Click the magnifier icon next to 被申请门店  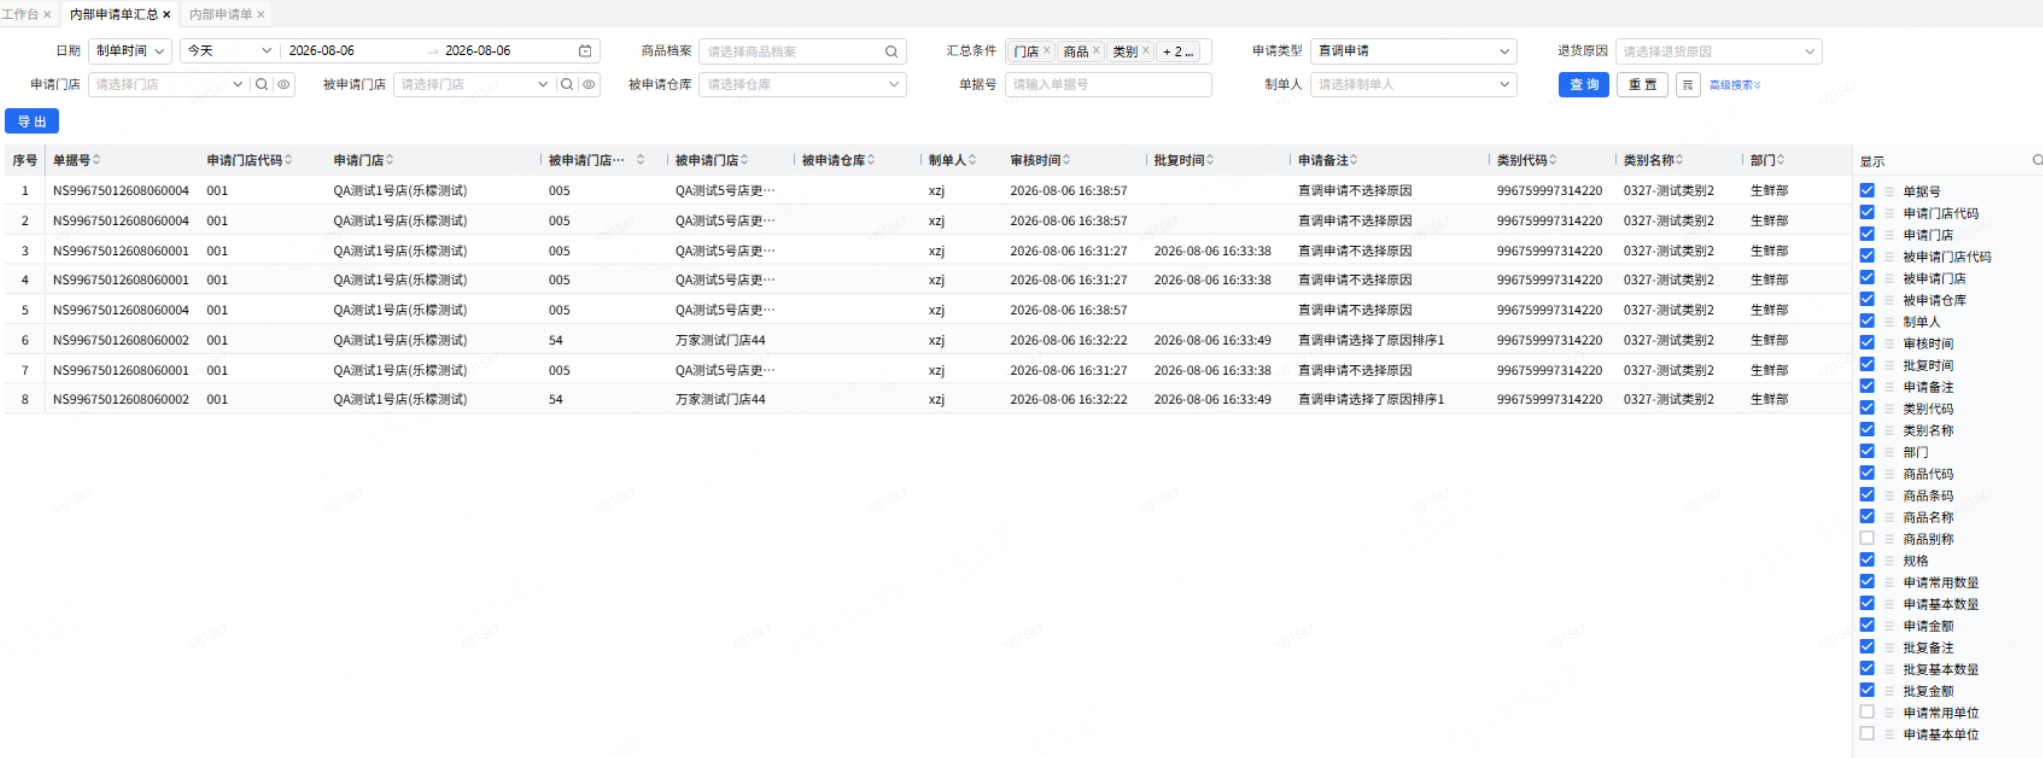[x=567, y=85]
